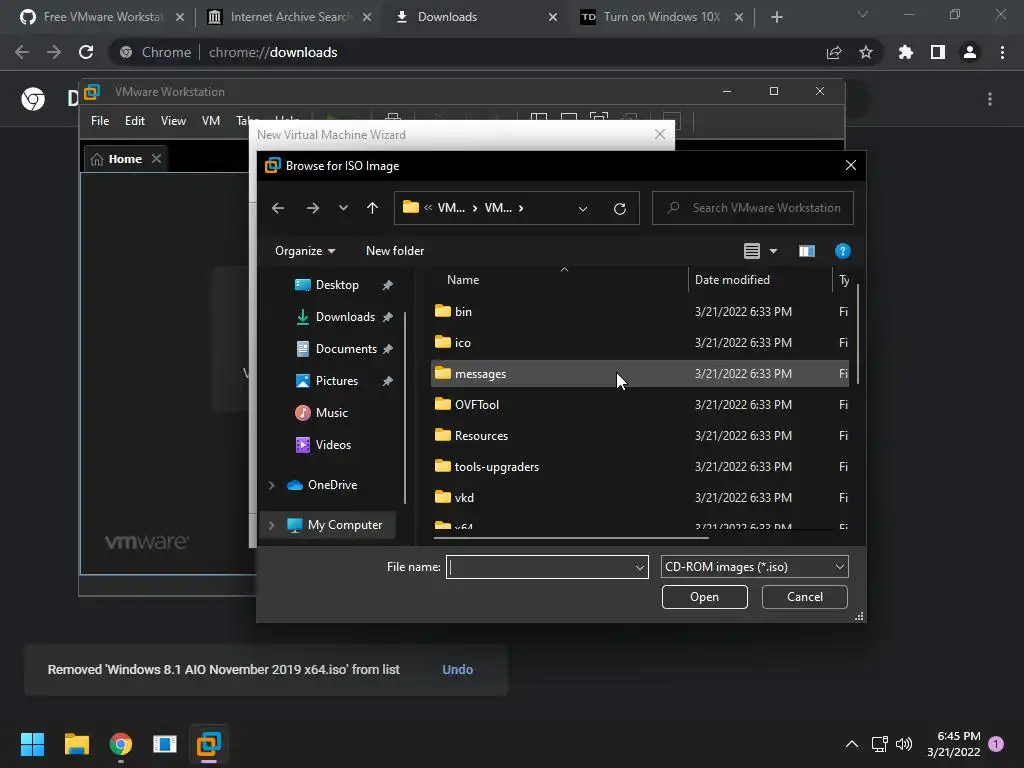Click the Open button
This screenshot has width=1024, height=768.
point(705,597)
